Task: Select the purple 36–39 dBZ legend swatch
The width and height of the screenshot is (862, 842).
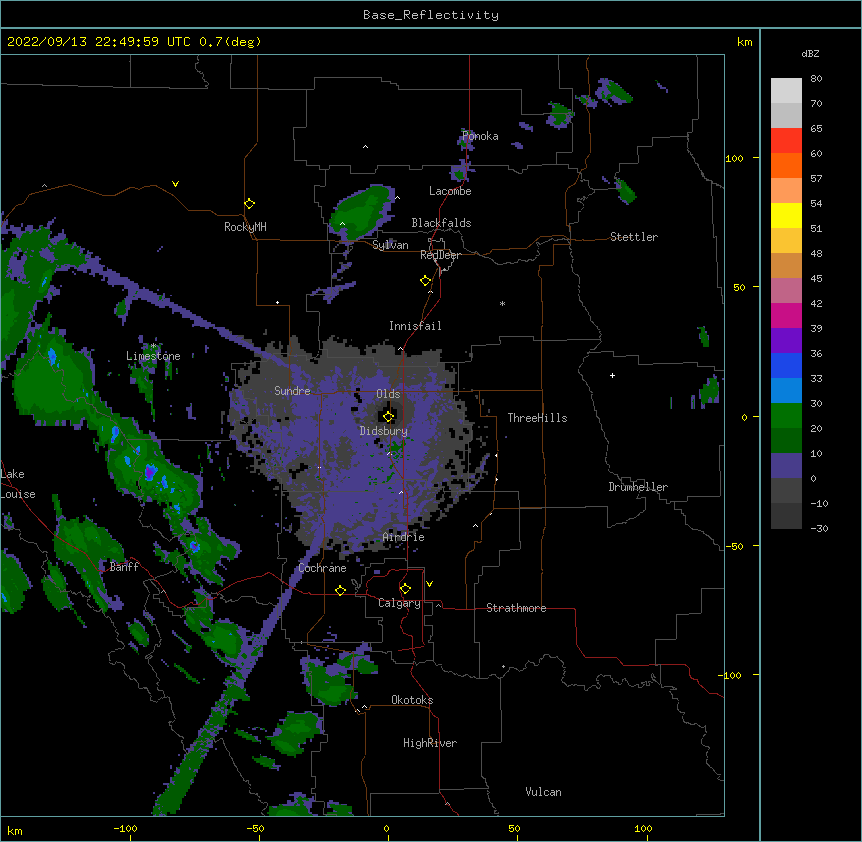Action: [786, 340]
